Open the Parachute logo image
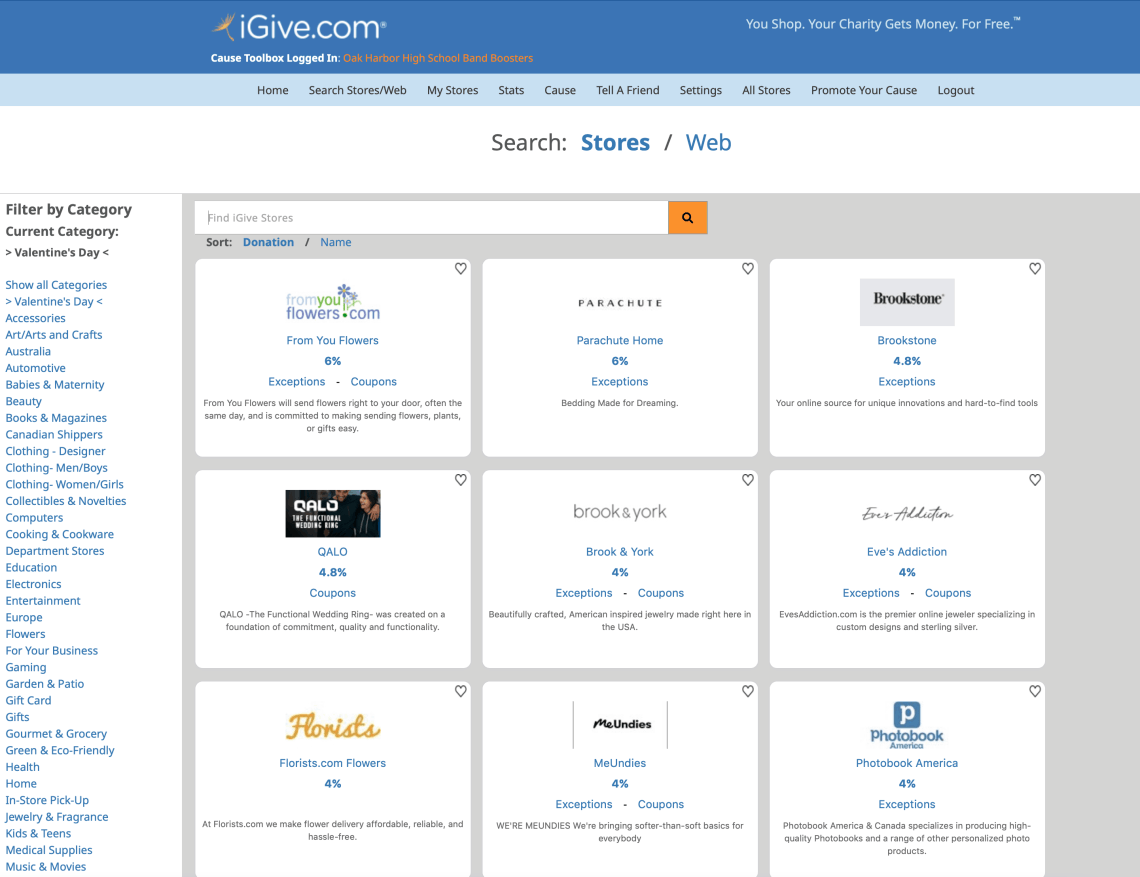 click(x=619, y=303)
